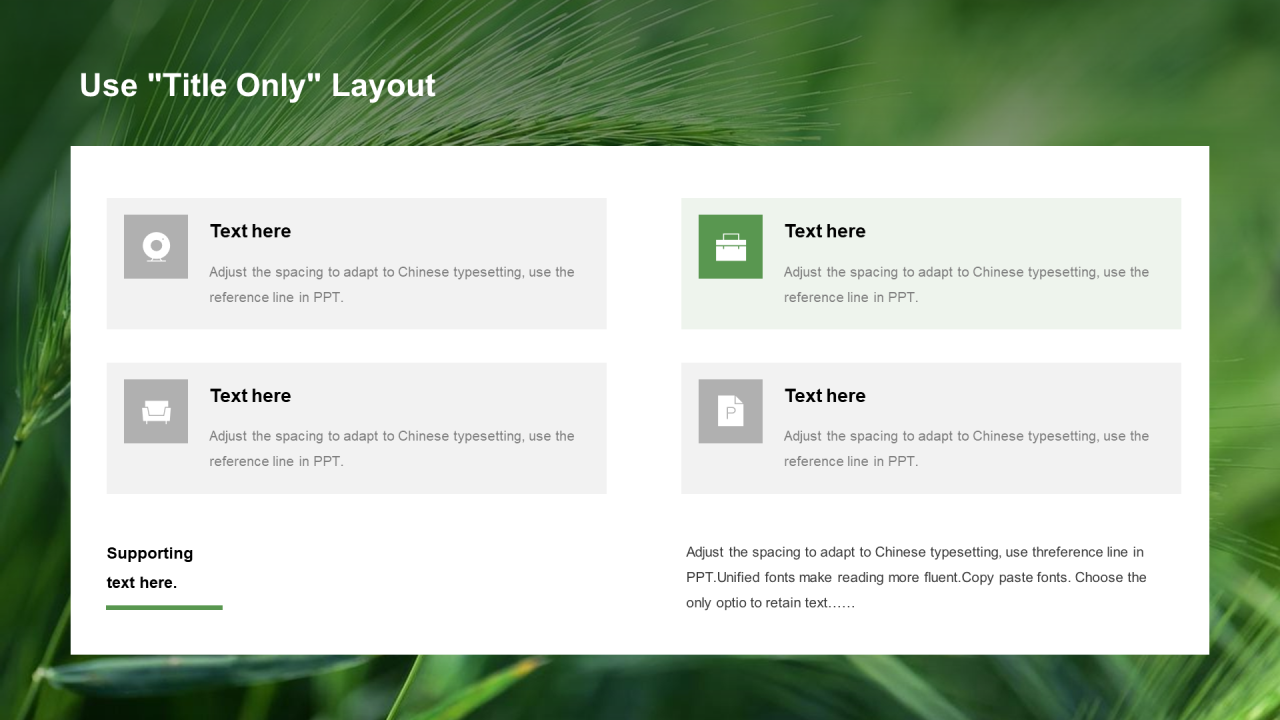
Task: Click the webcam icon
Action: point(156,246)
